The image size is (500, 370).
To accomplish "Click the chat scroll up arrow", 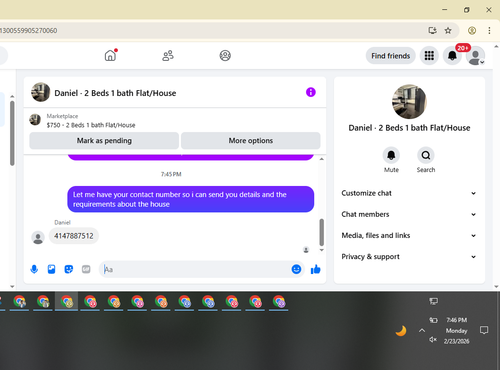I will point(322,159).
